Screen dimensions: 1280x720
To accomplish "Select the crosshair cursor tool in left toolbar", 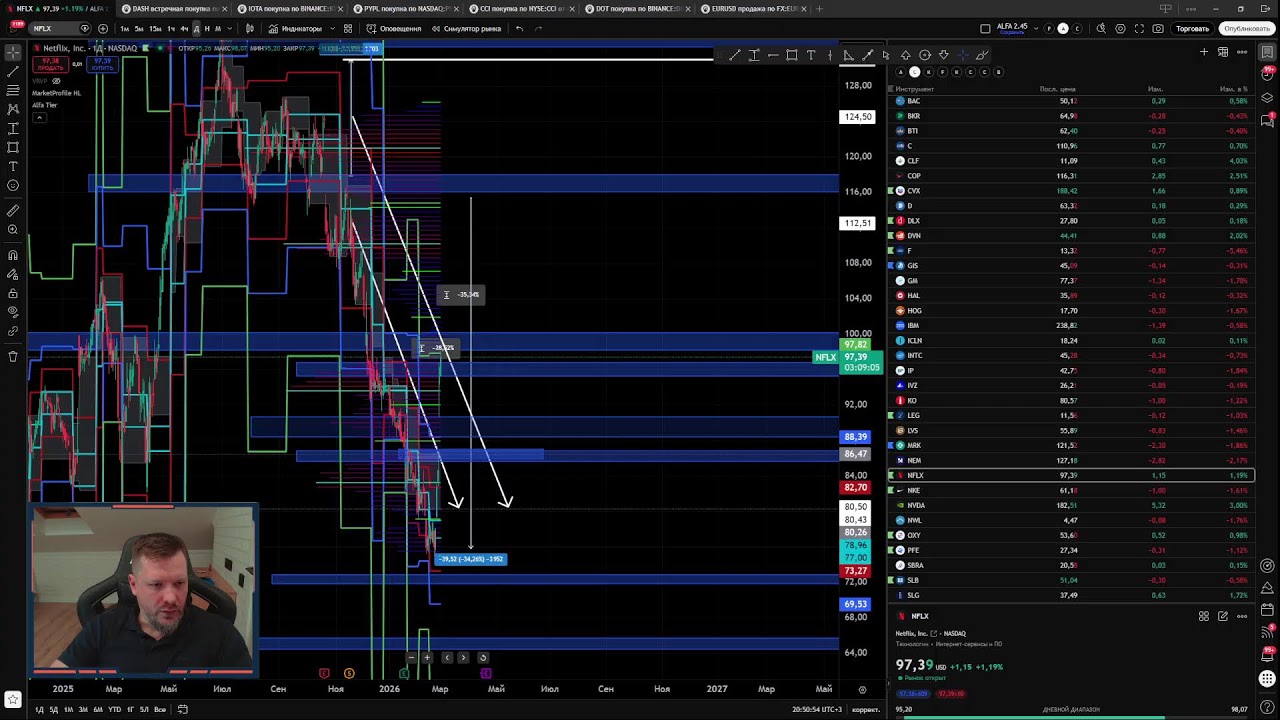I will [x=13, y=53].
